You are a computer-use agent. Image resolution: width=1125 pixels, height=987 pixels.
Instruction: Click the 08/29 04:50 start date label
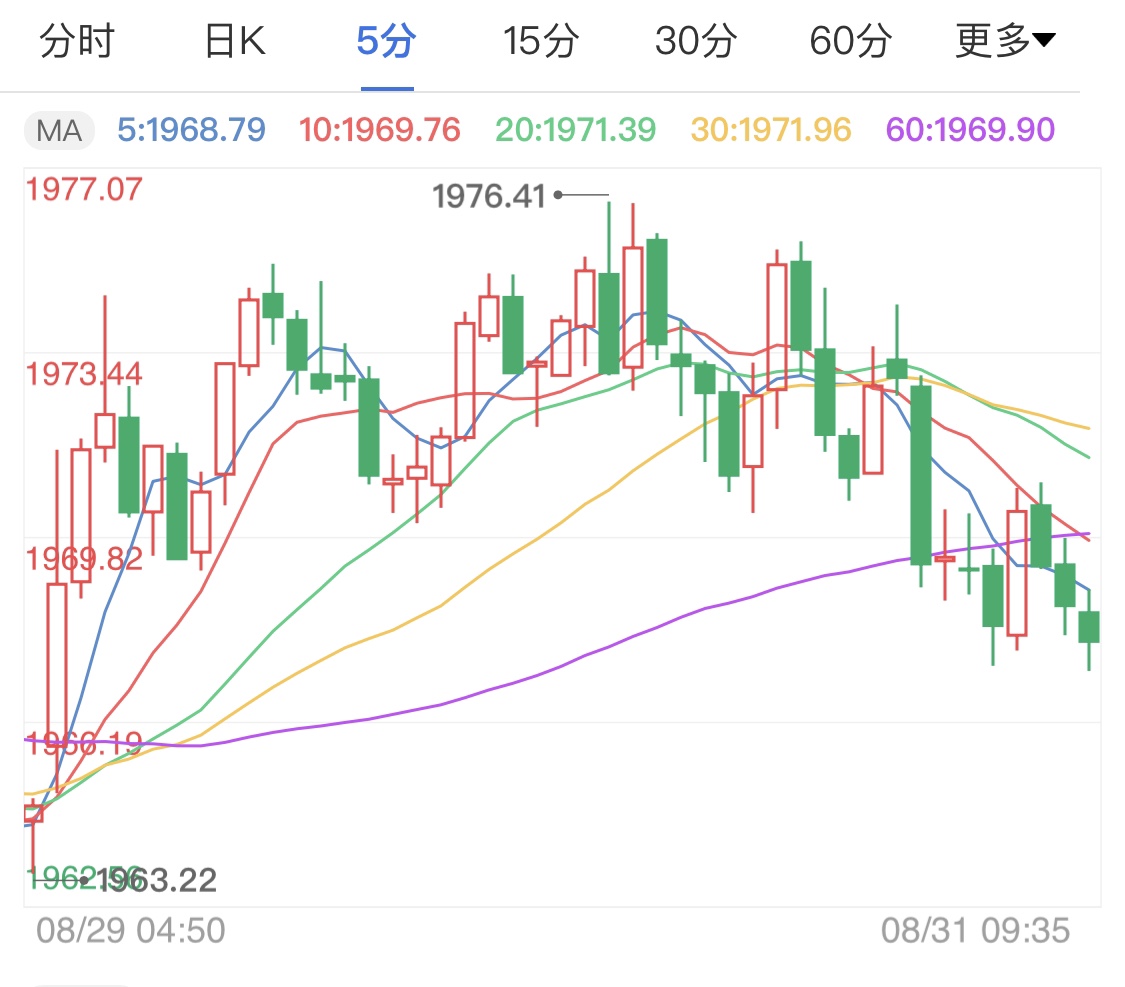click(x=131, y=930)
